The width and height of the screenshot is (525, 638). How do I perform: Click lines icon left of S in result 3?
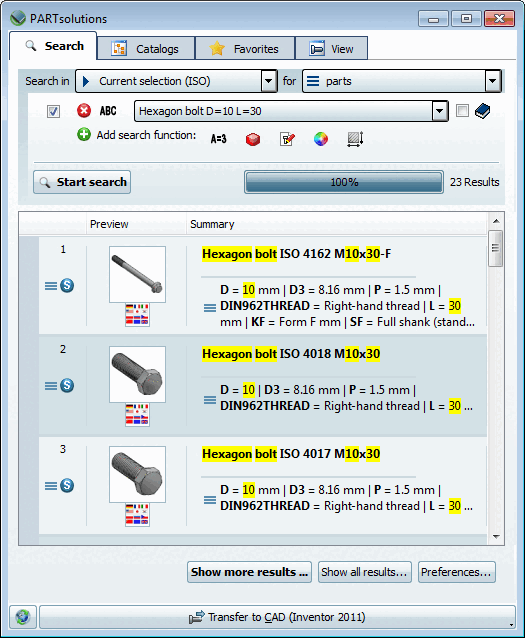tap(51, 486)
